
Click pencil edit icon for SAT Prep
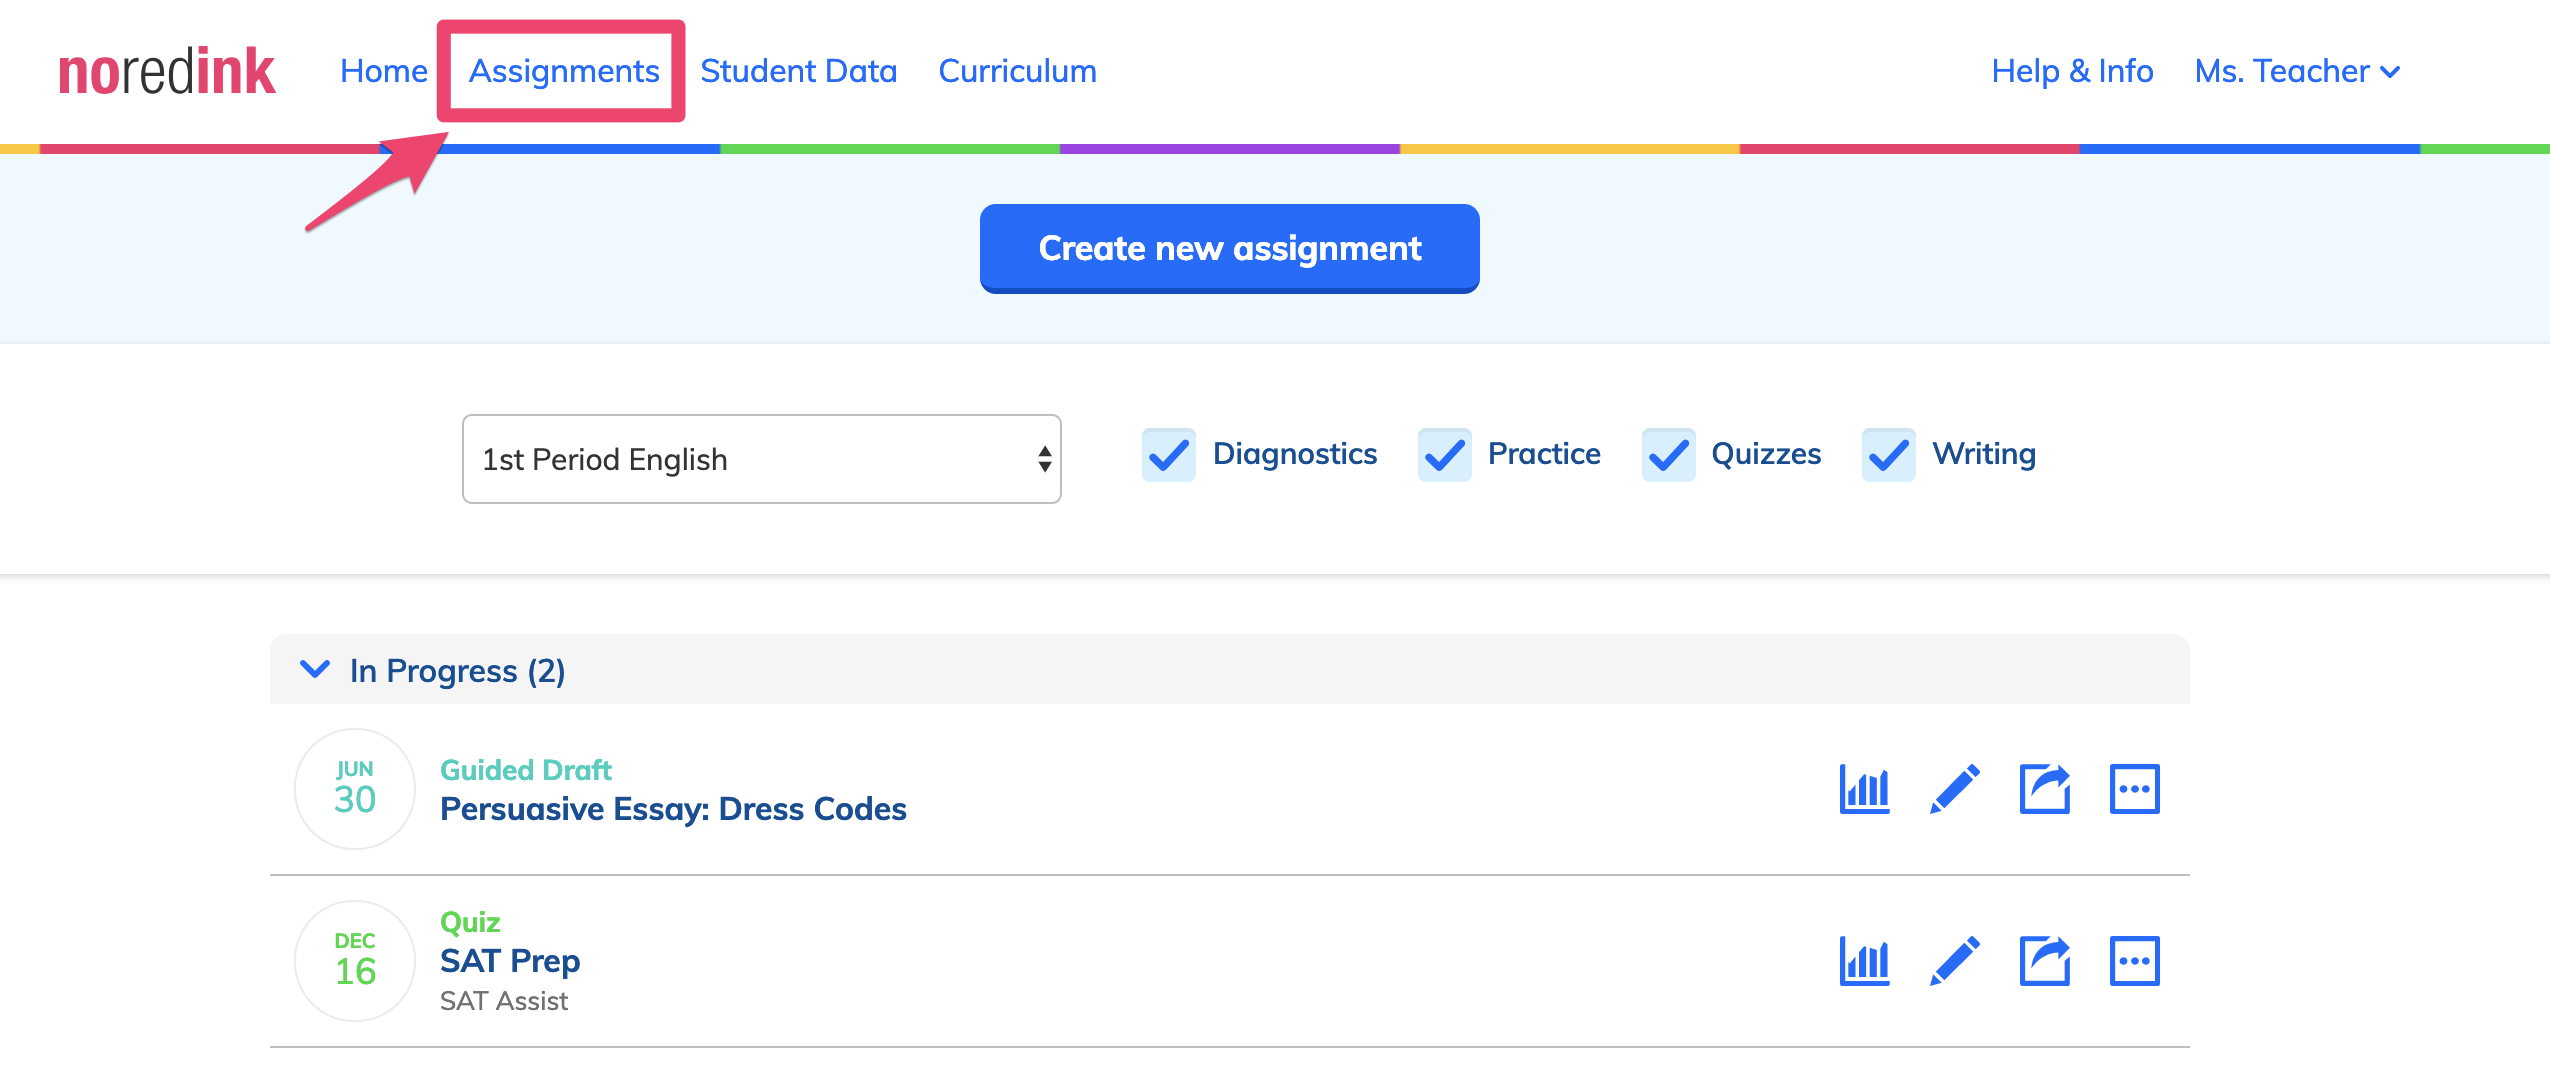(1954, 961)
